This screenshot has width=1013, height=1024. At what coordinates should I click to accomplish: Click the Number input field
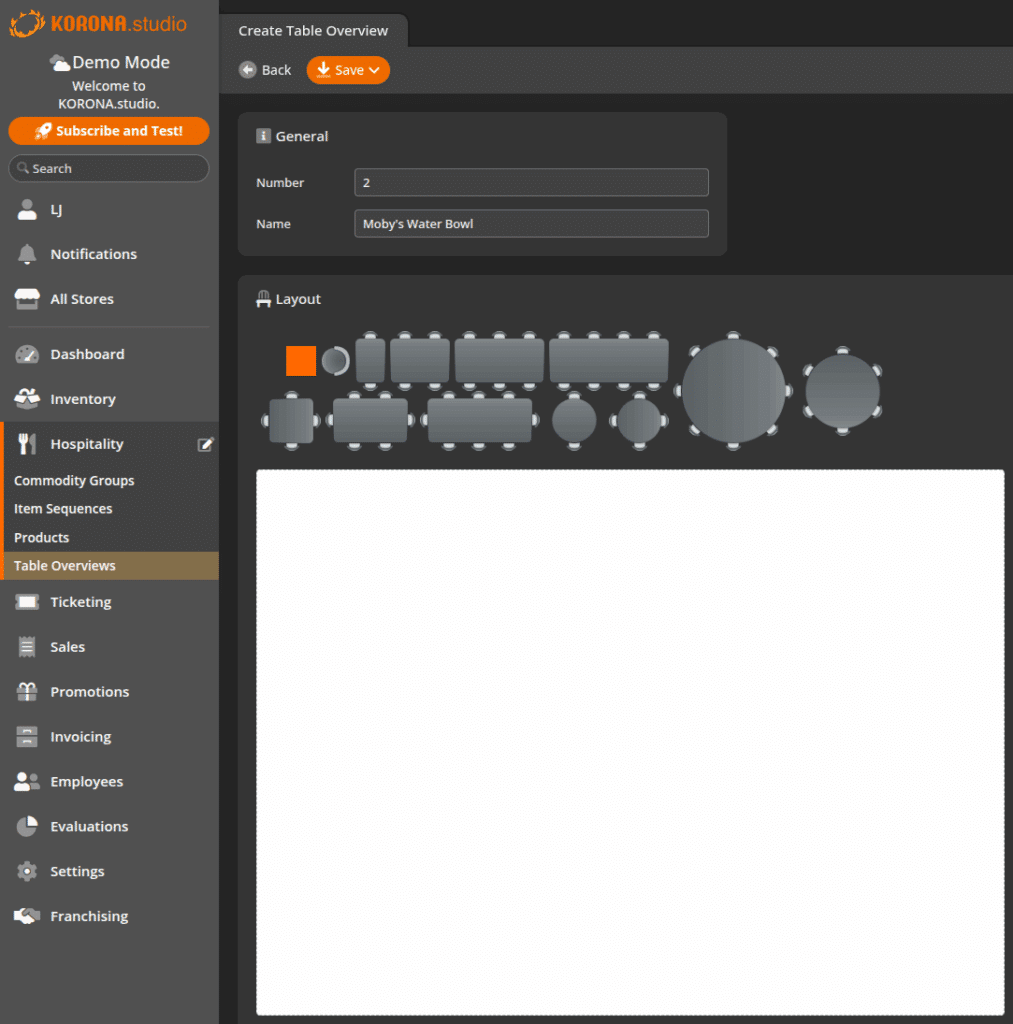point(531,182)
